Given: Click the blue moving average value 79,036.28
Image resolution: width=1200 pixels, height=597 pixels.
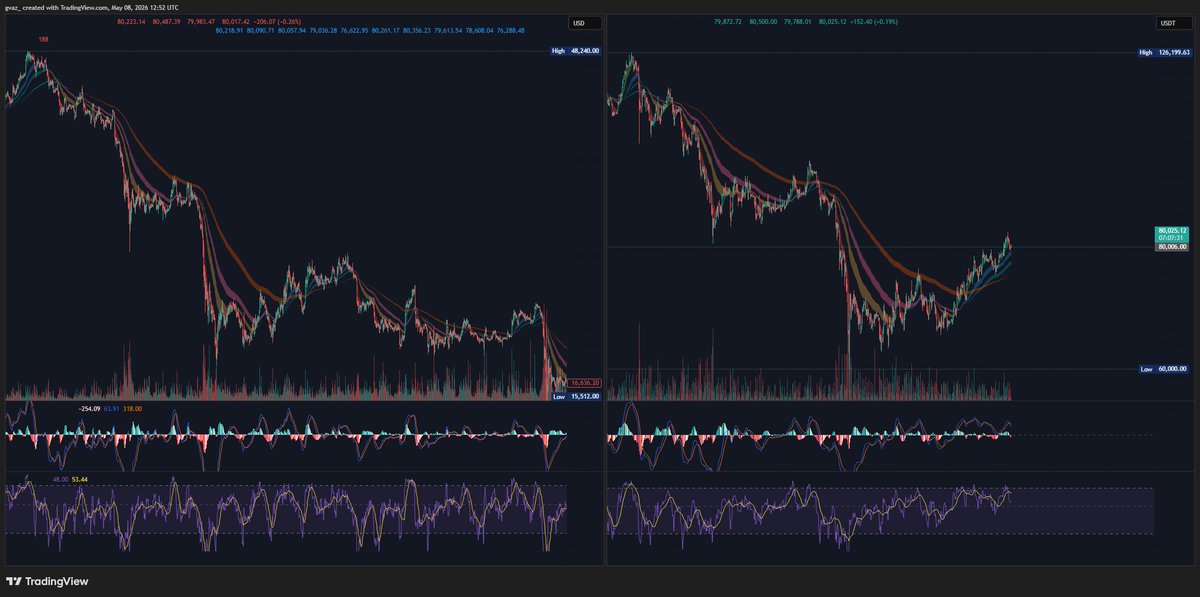Looking at the screenshot, I should click(x=324, y=31).
